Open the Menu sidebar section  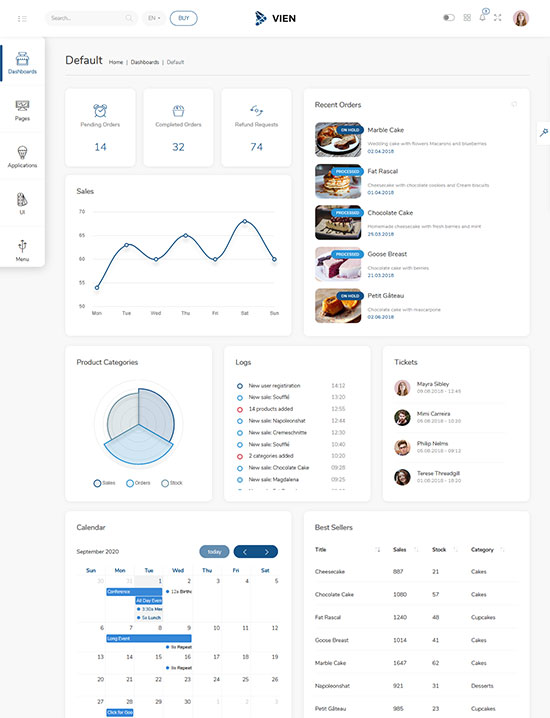click(22, 250)
